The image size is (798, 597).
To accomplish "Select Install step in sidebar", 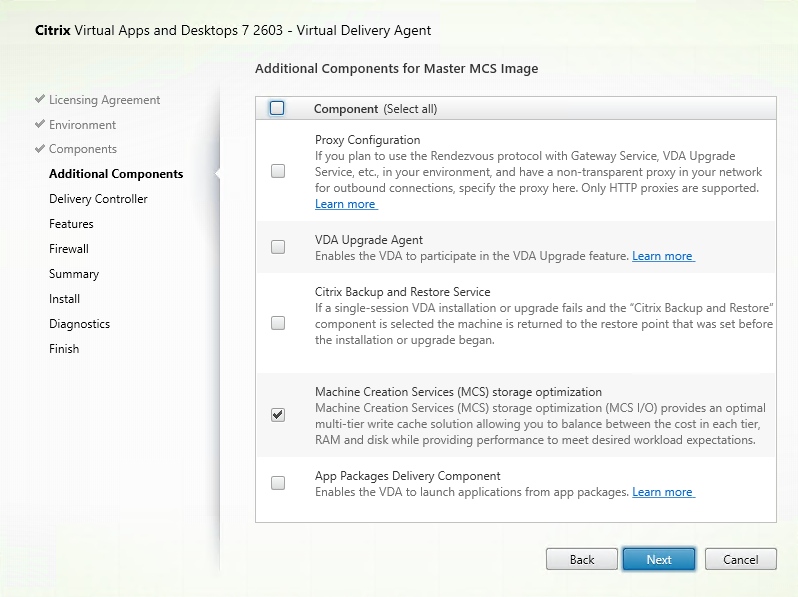I will pyautogui.click(x=64, y=299).
